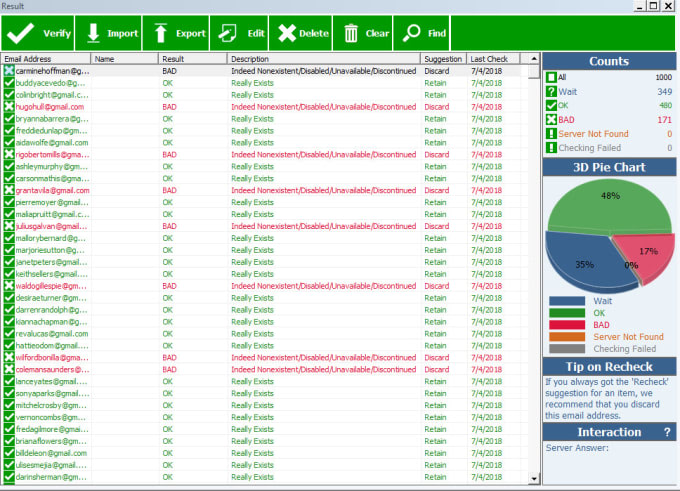Toggle X icon for juliusgalvan row
The width and height of the screenshot is (680, 491).
[9, 226]
